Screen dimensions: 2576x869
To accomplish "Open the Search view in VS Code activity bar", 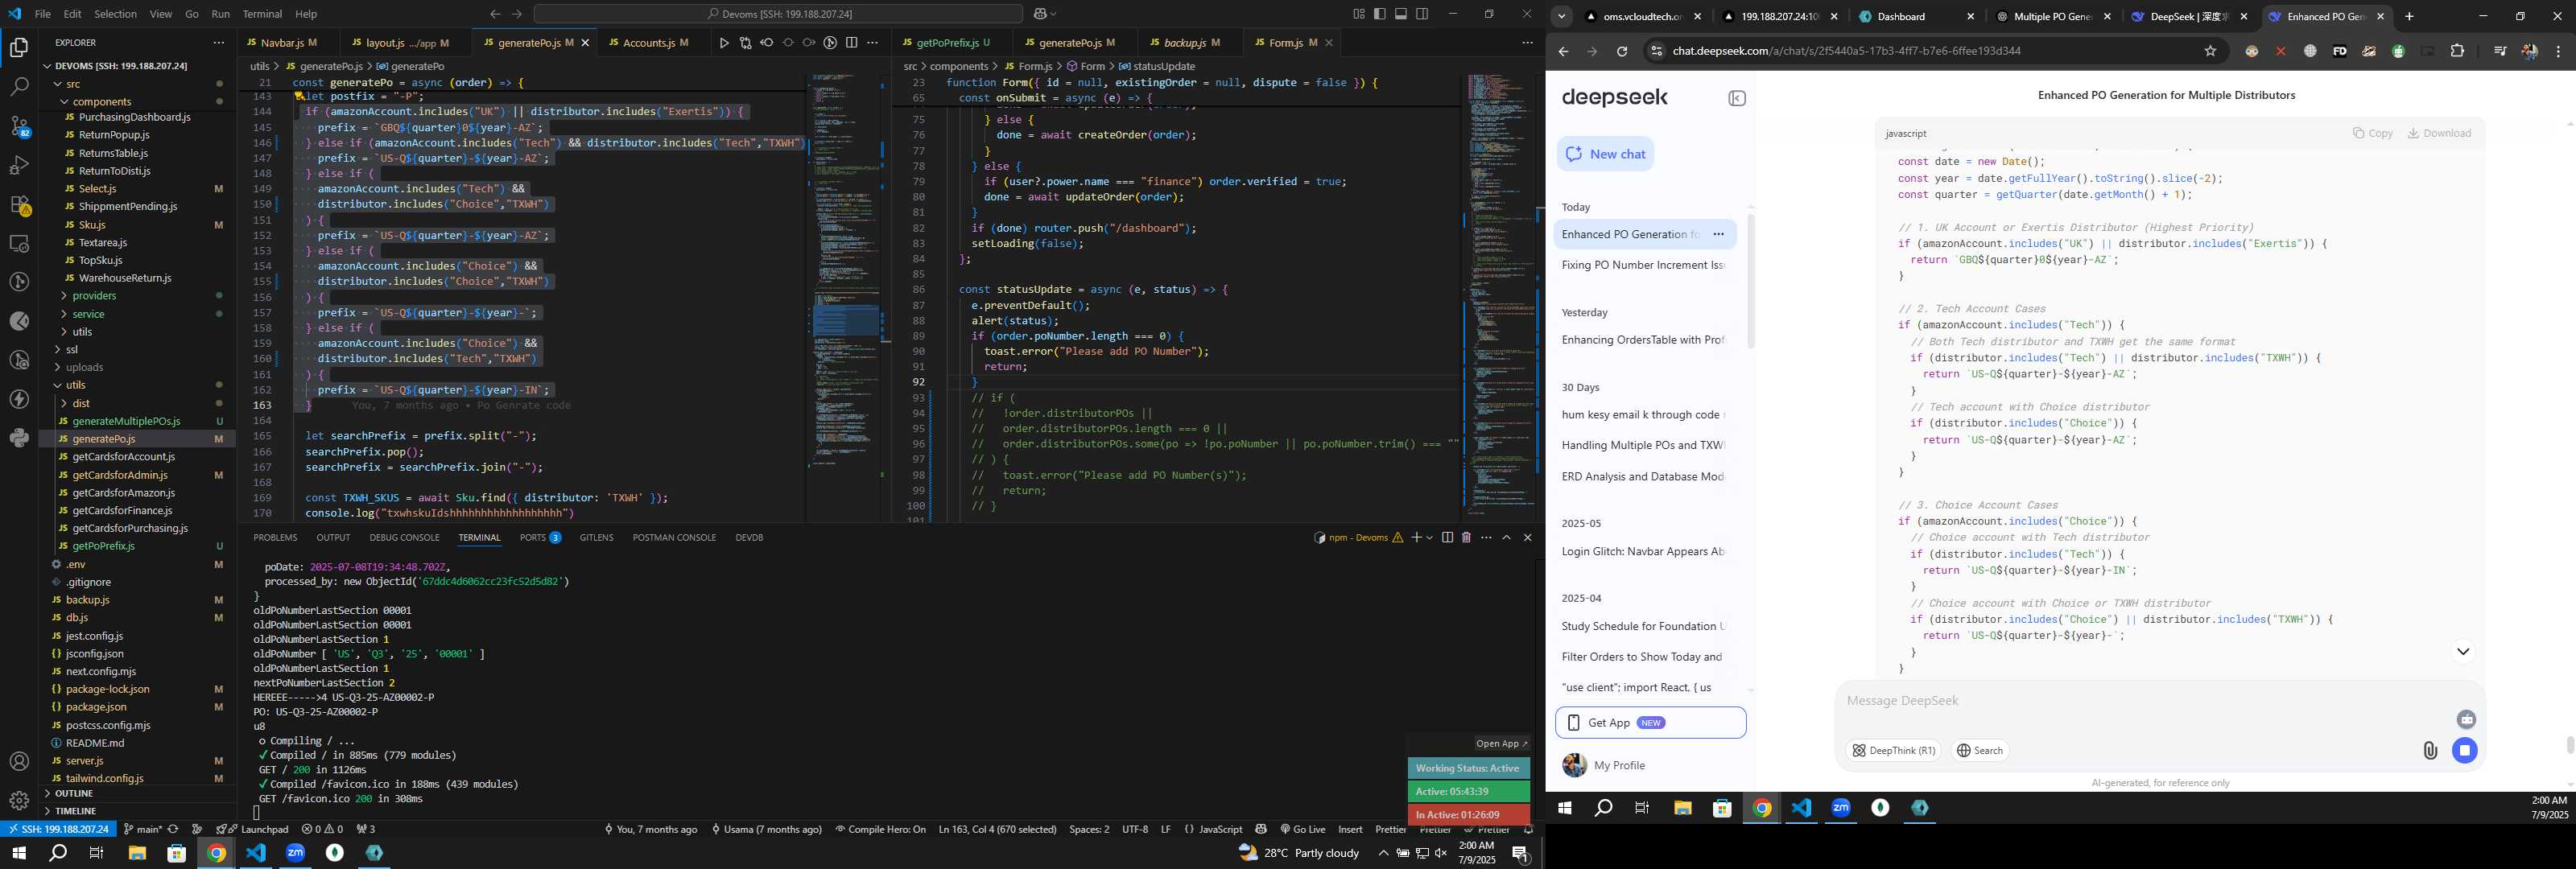I will tap(19, 87).
